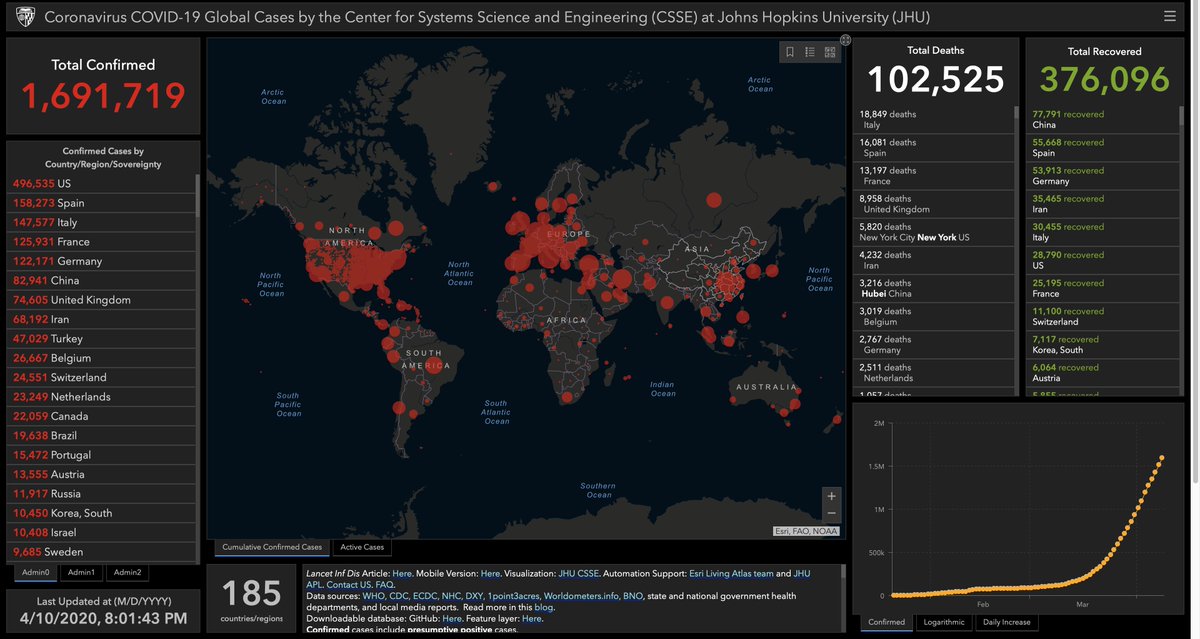Select Austria row with 13,555 cases

pyautogui.click(x=102, y=474)
